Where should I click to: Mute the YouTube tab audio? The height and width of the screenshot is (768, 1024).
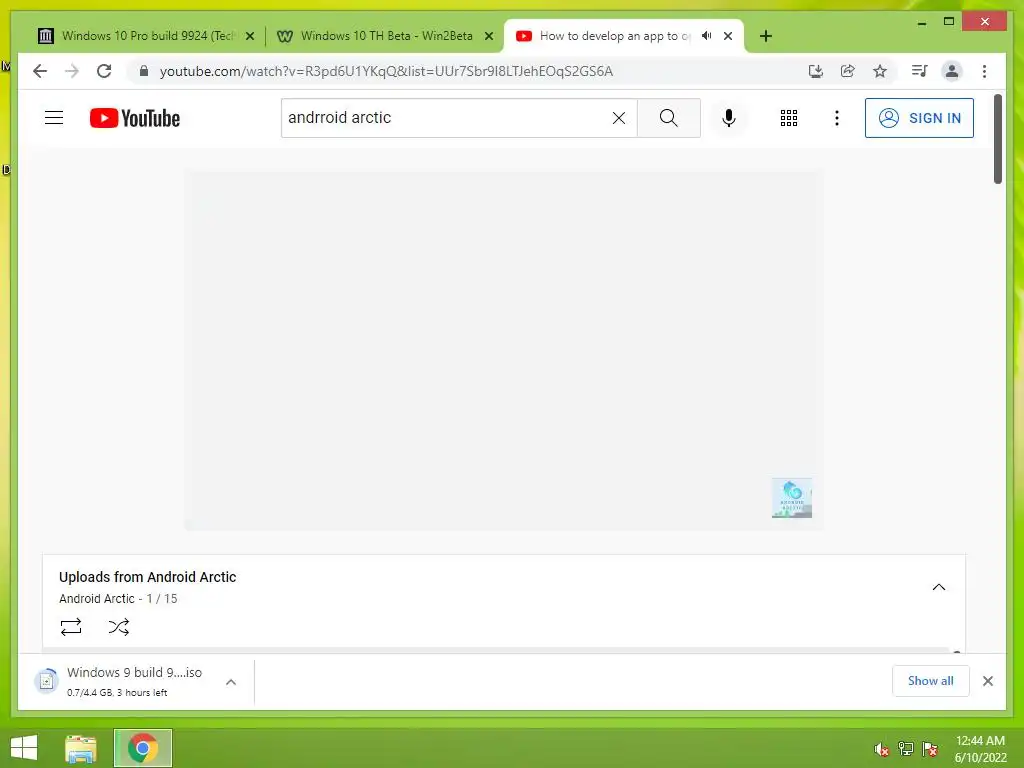pos(707,36)
